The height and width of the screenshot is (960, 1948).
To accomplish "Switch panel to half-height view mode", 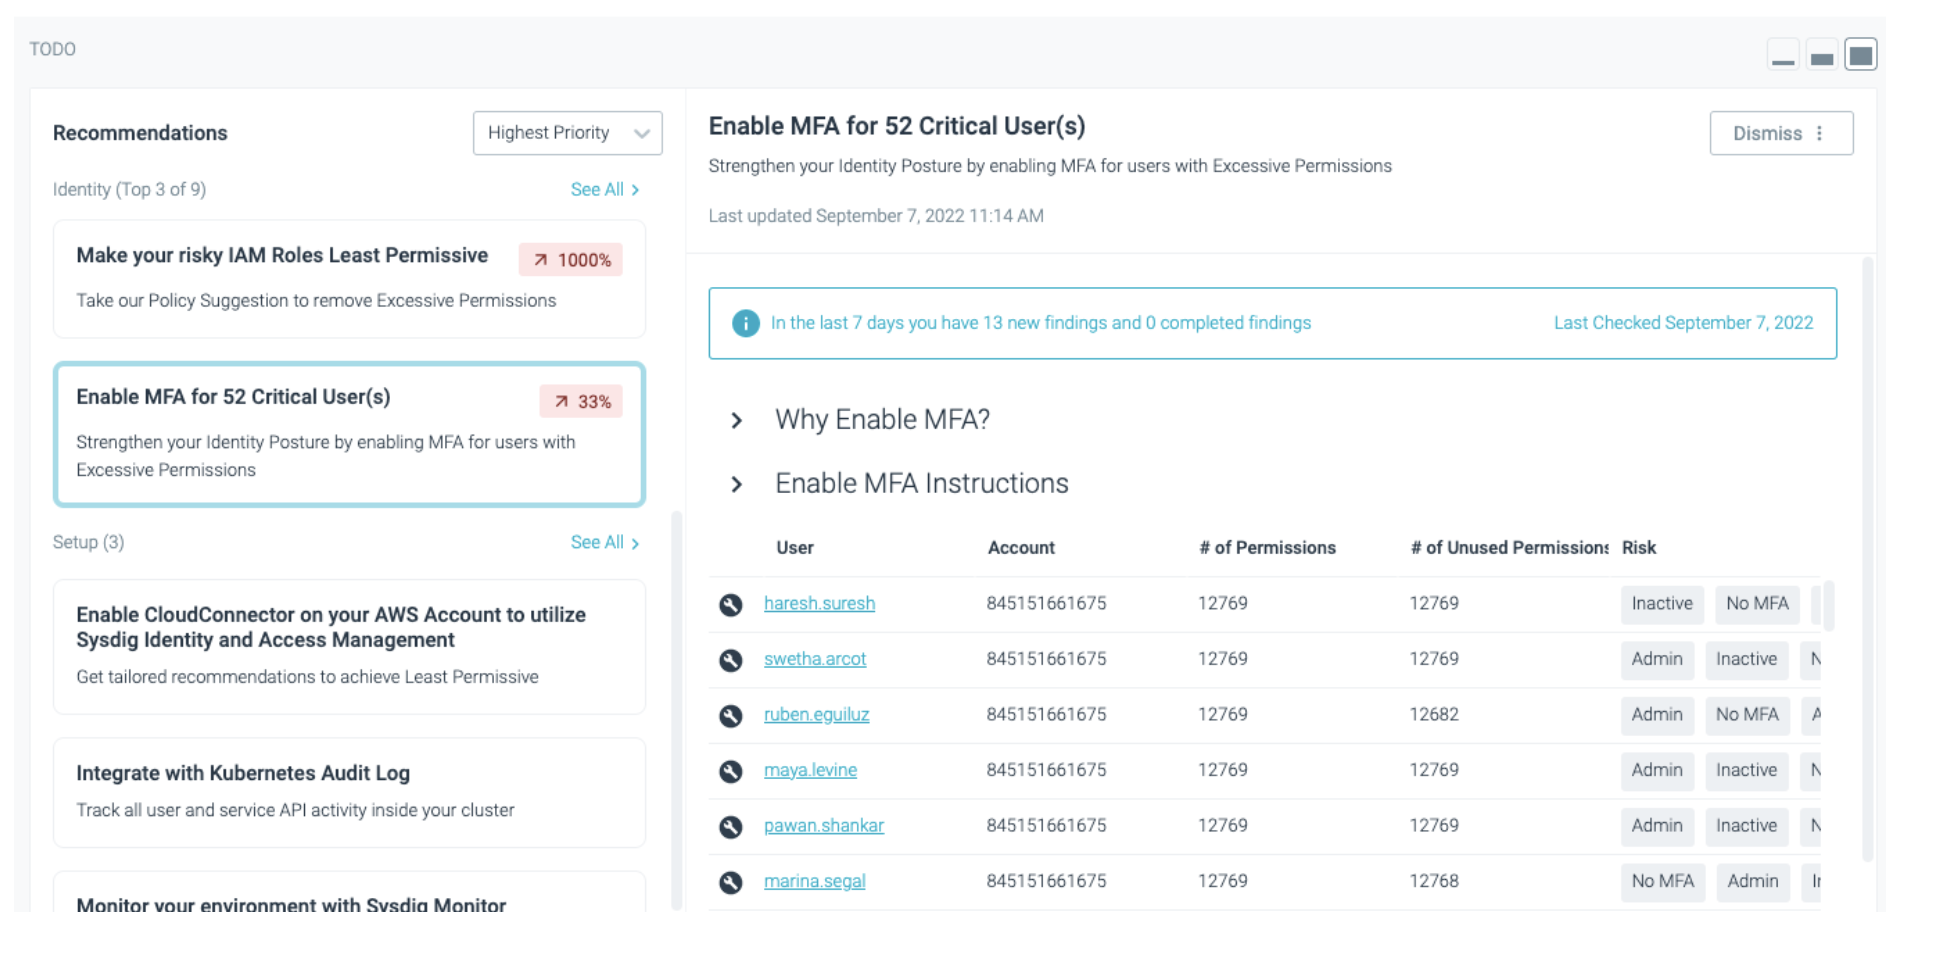I will [x=1822, y=54].
